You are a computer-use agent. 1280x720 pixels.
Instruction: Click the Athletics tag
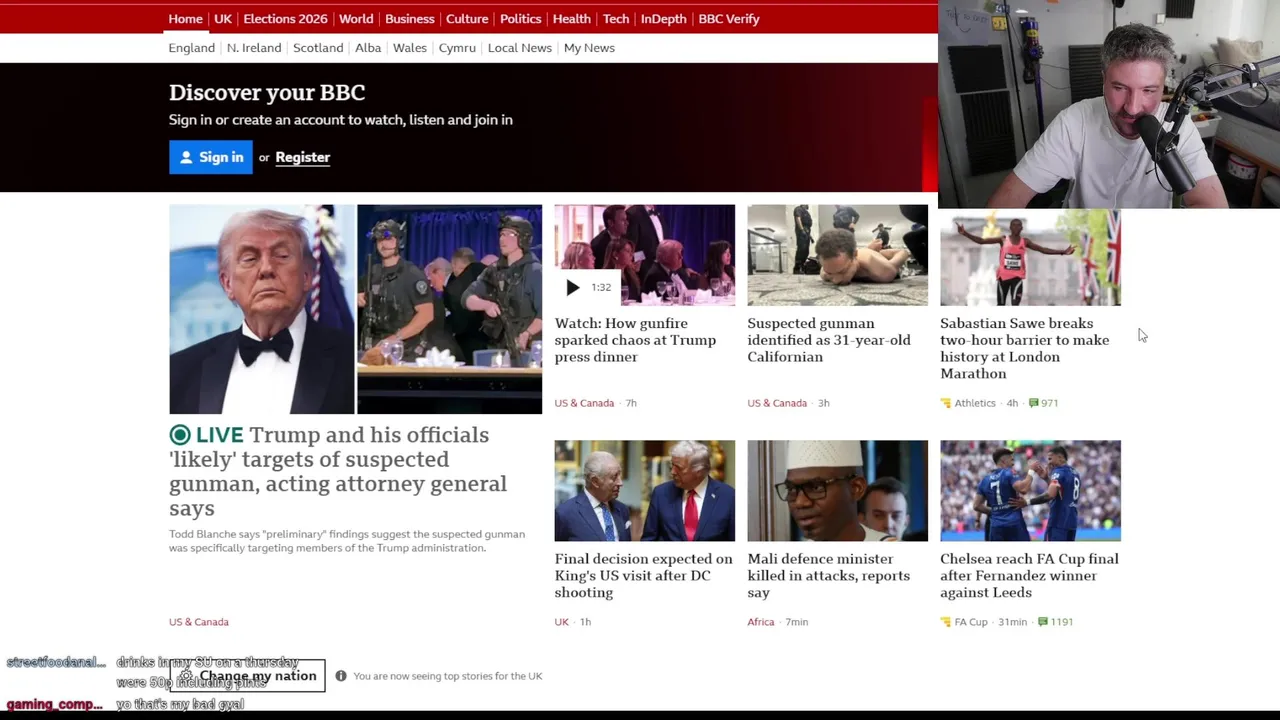975,403
